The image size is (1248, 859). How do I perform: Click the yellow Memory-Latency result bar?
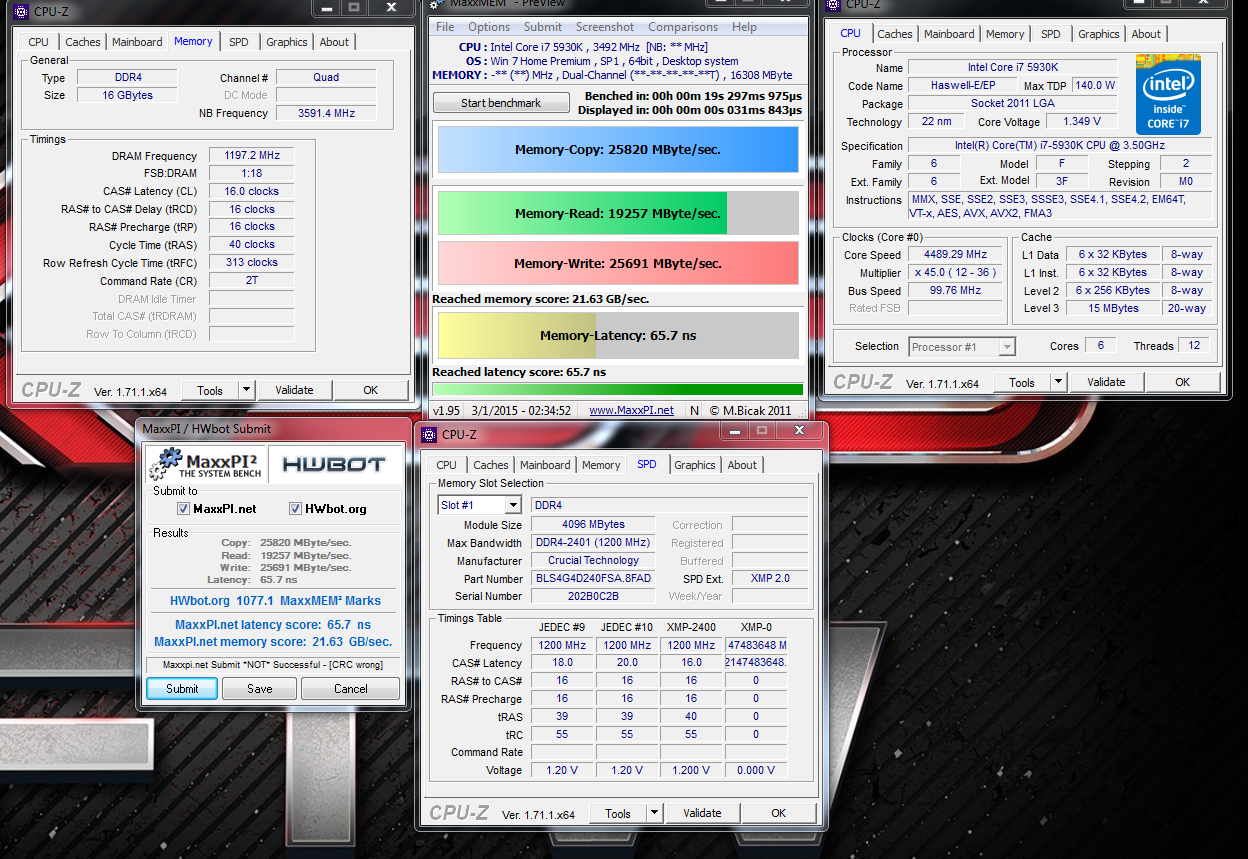point(618,335)
